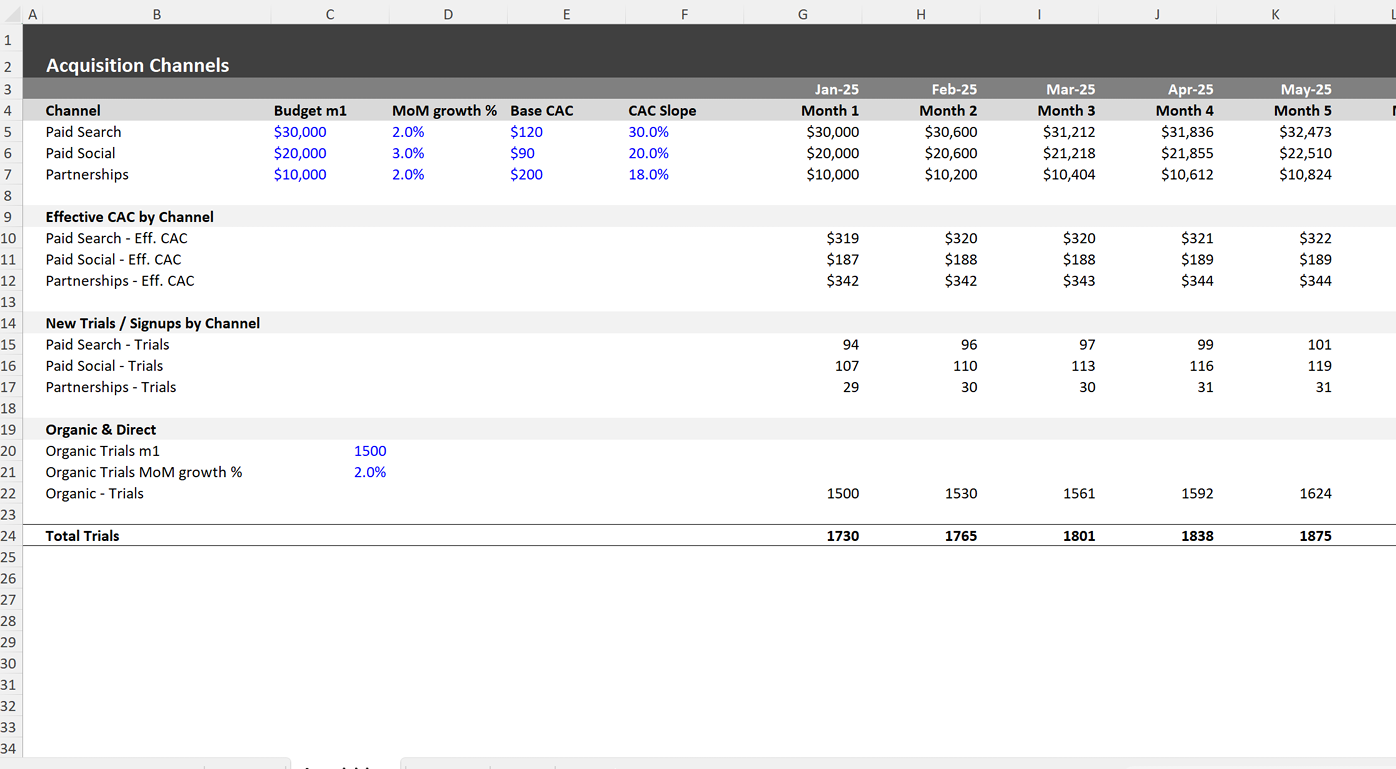The width and height of the screenshot is (1396, 769).
Task: Select Organic Trials m1 input 1500
Action: click(370, 451)
